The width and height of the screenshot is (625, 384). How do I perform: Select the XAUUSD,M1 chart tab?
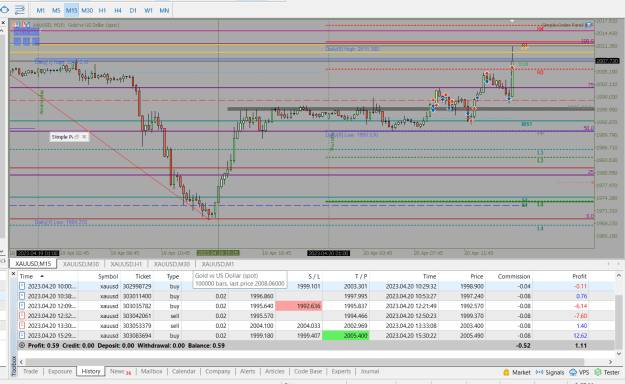click(218, 264)
